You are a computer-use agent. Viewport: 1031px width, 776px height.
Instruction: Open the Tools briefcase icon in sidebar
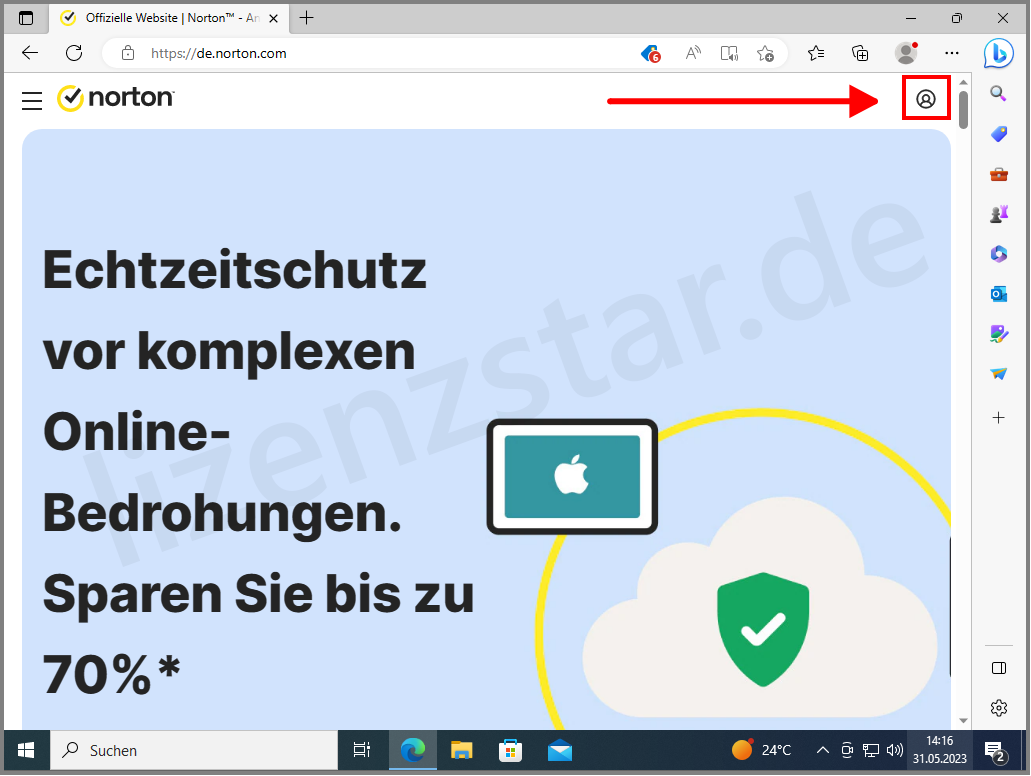[x=998, y=174]
